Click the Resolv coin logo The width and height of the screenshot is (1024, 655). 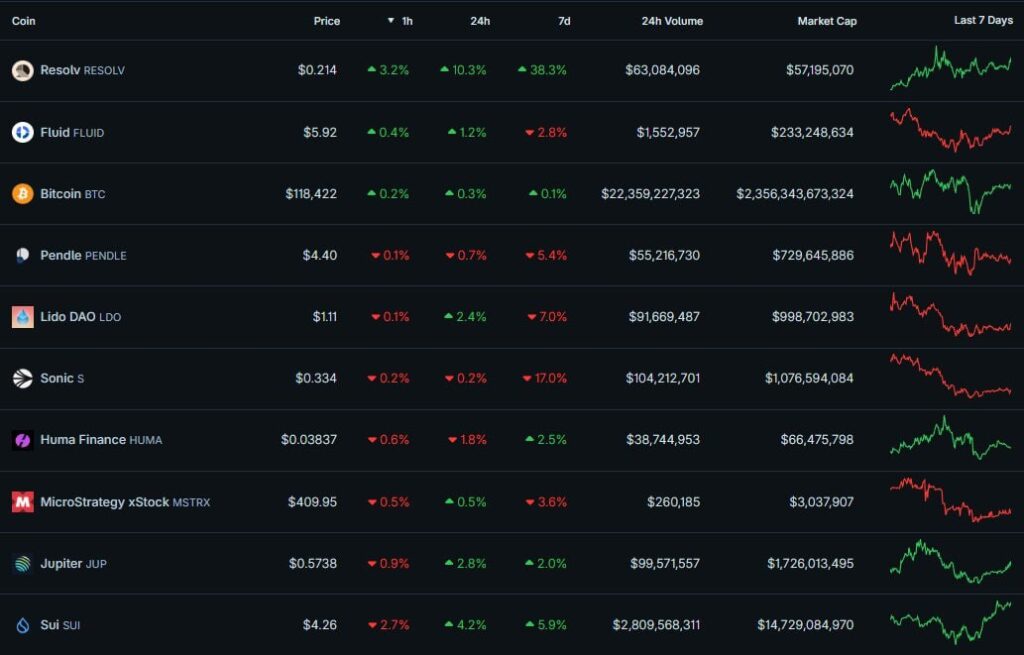tap(21, 70)
